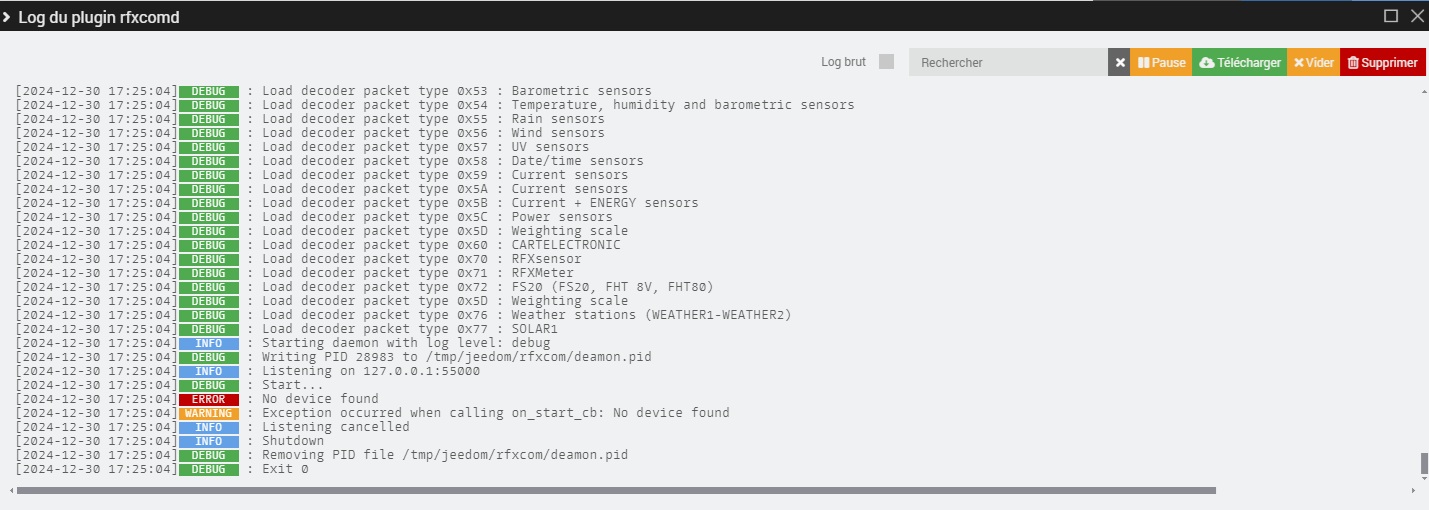Click the vertical scrollbar thumb
1429x510 pixels.
tap(1424, 464)
